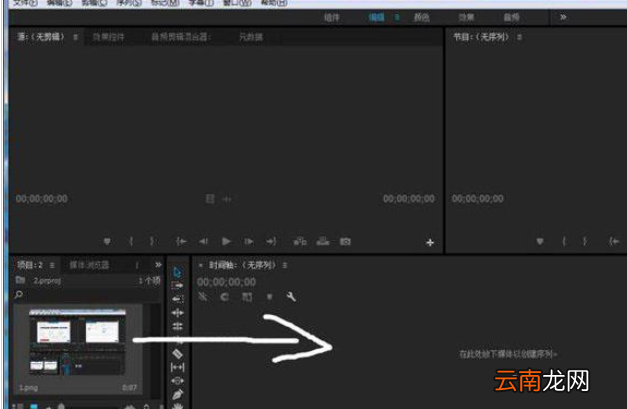Open the 编辑 (Edit) menu
The width and height of the screenshot is (627, 409).
coord(60,2)
